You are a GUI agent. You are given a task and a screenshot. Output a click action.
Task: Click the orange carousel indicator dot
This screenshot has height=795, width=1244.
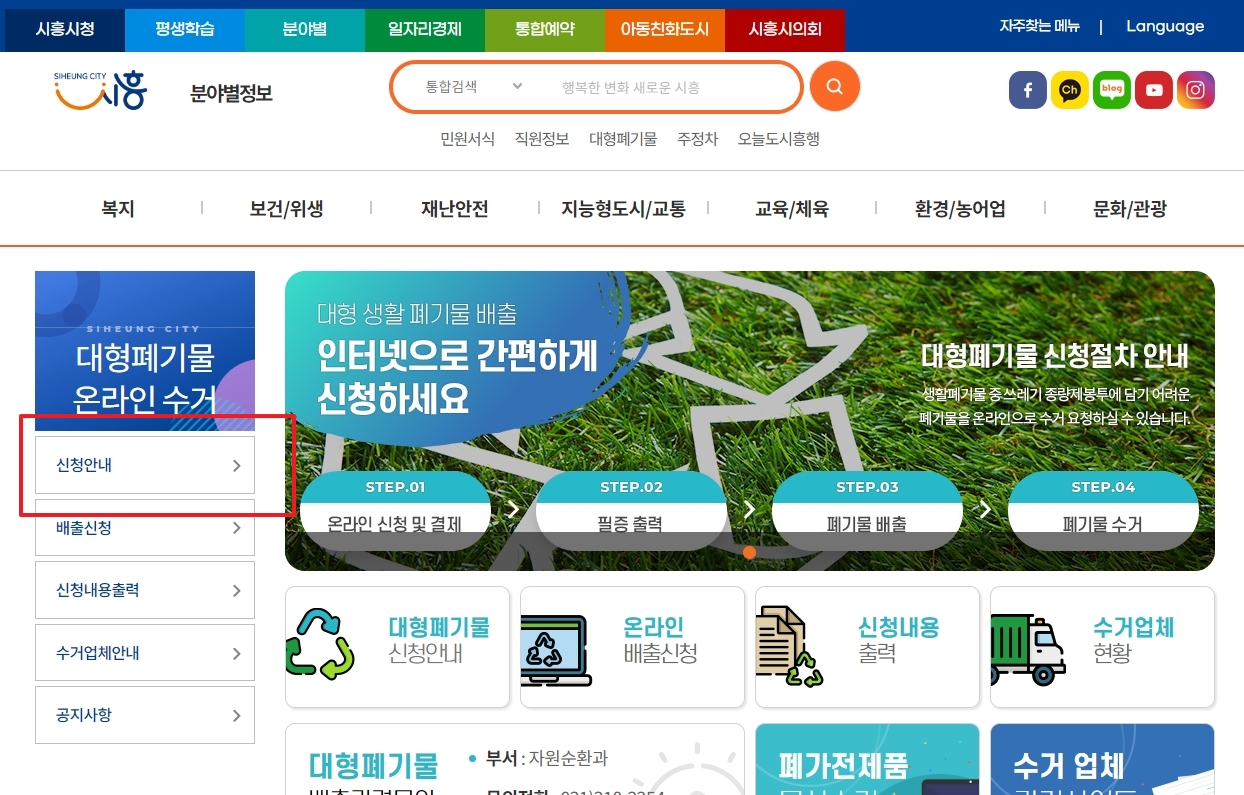750,552
